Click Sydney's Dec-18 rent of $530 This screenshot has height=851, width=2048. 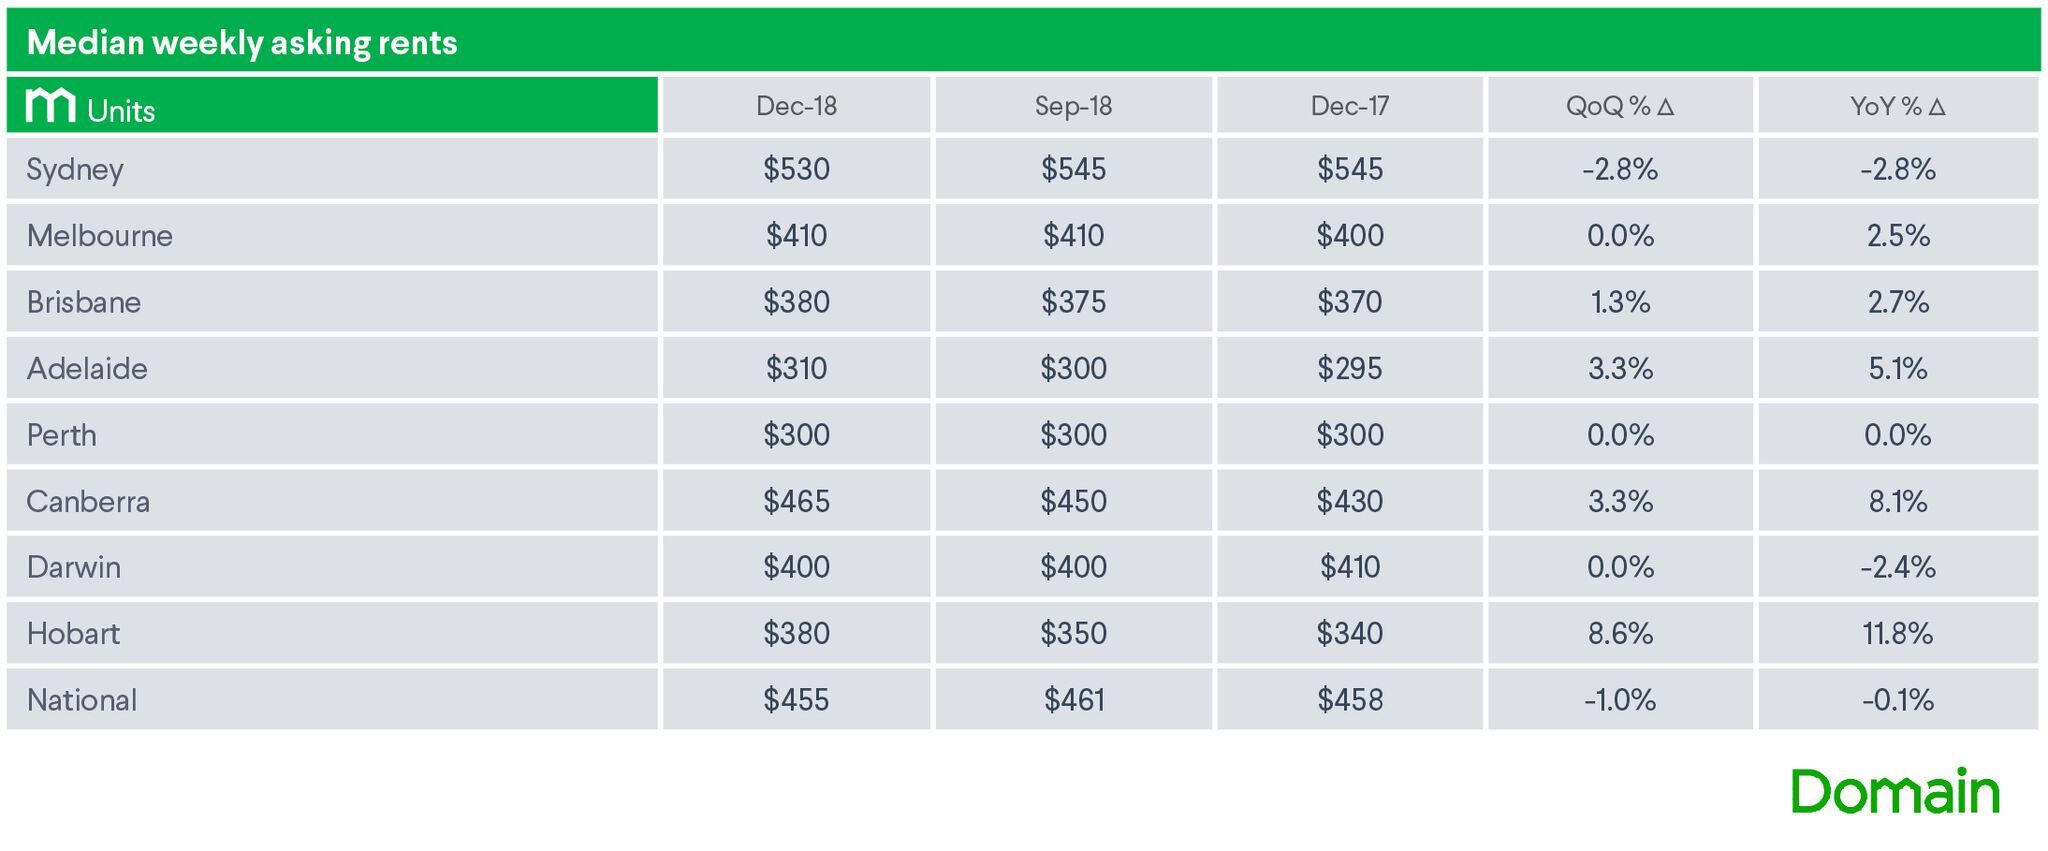[x=796, y=169]
